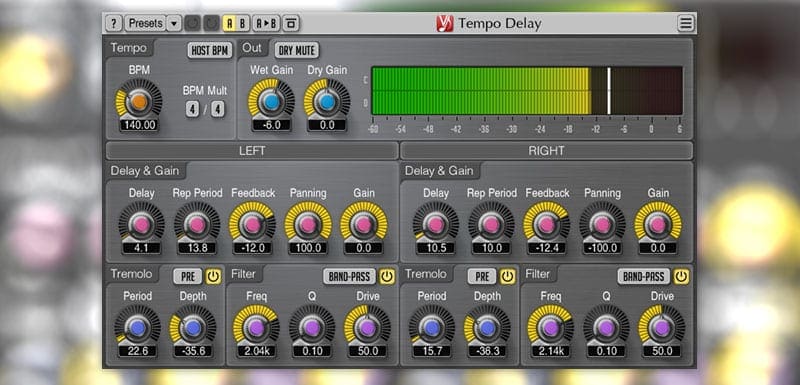Viewport: 800px width, 385px height.
Task: Expand the Presets dropdown arrow
Action: point(174,23)
